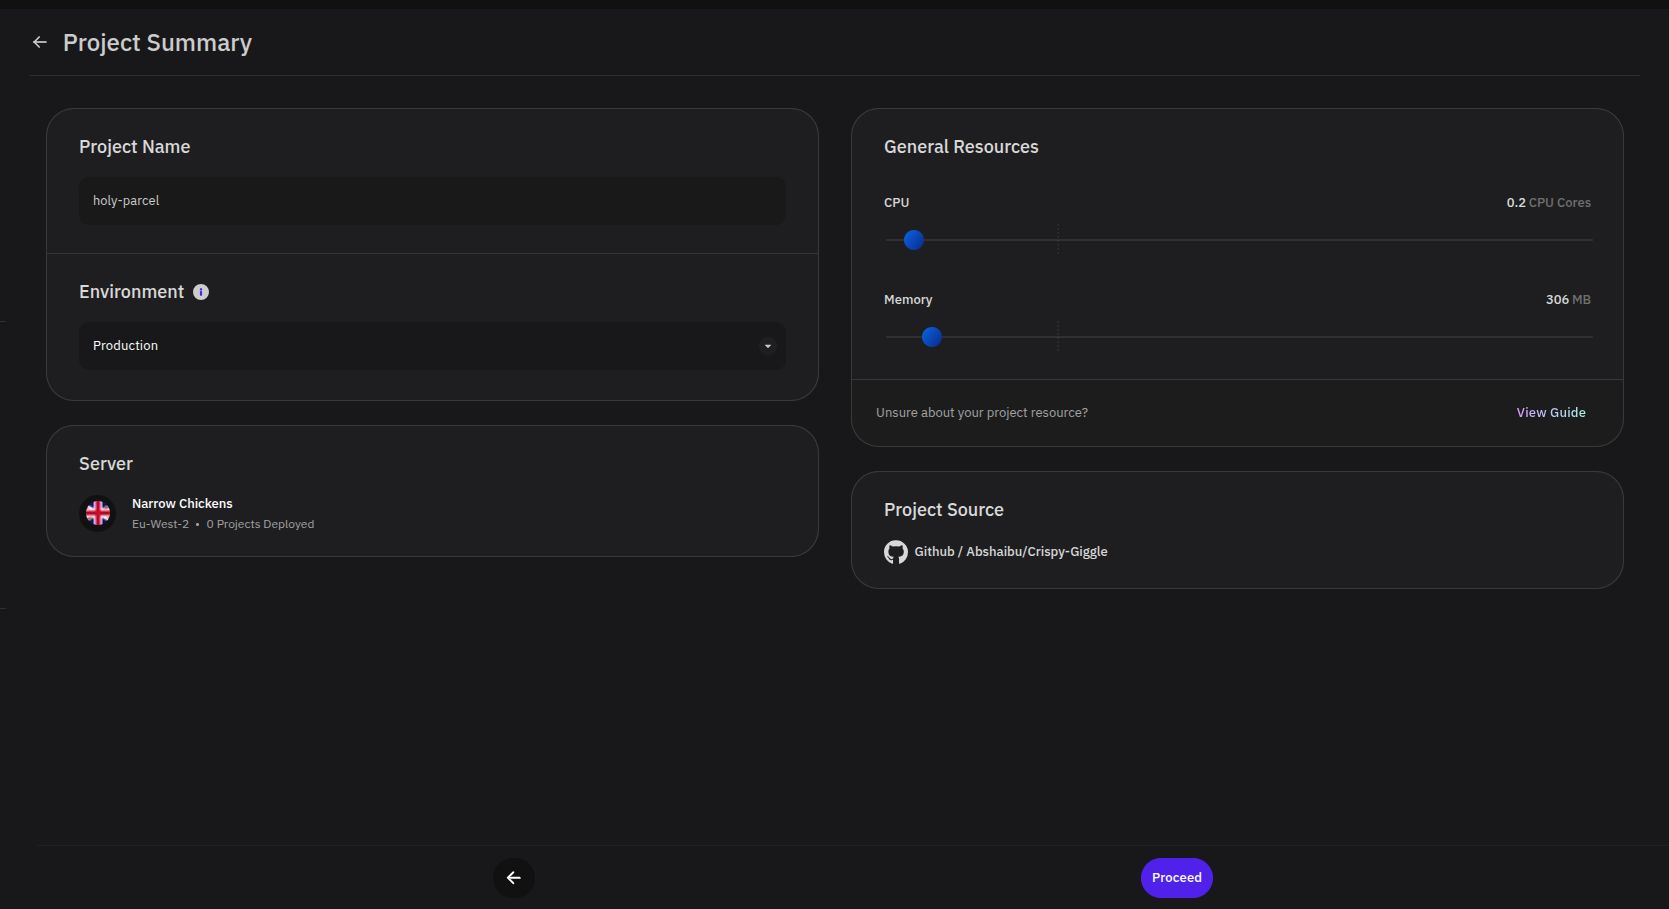Image resolution: width=1669 pixels, height=909 pixels.
Task: Click 'Unsure about your project resource?' text
Action: click(982, 413)
